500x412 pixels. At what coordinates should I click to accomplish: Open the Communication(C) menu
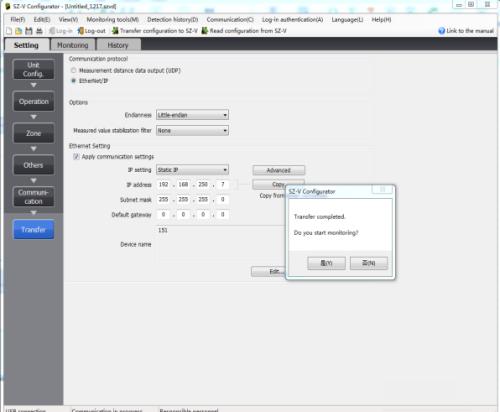coord(230,20)
